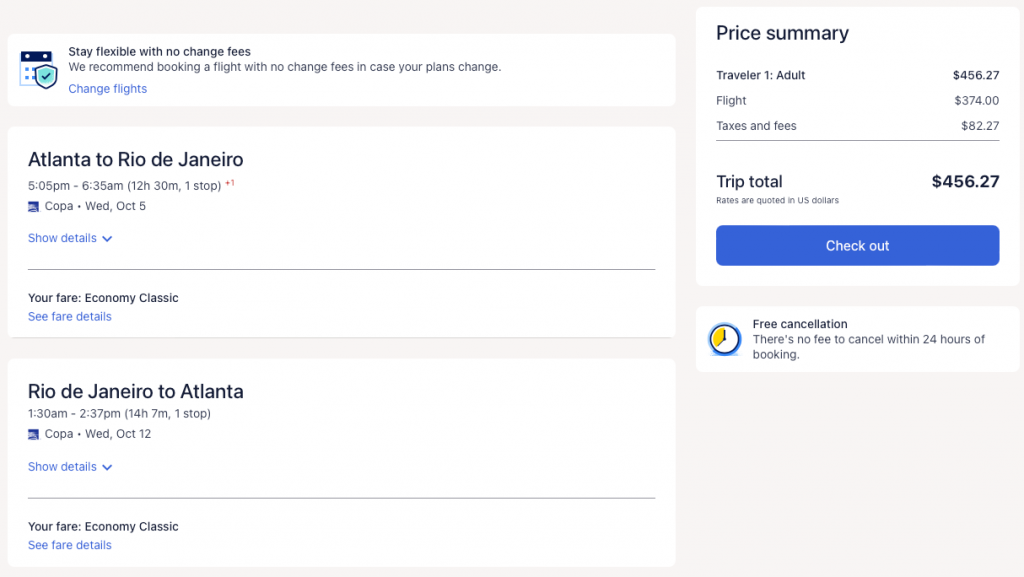
Task: Click the Price summary heading
Action: click(782, 33)
